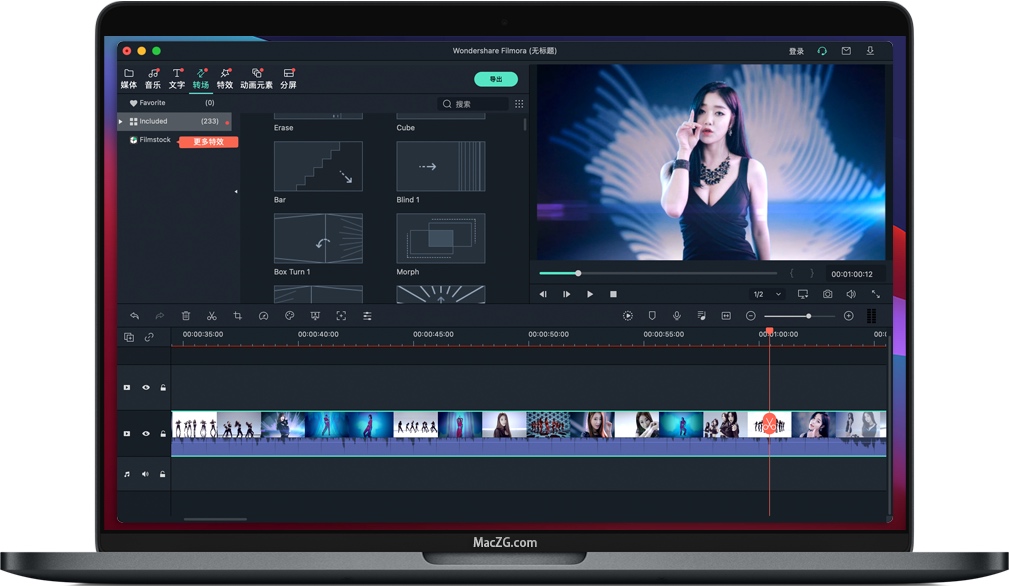Switch to the 特效 (Effects) tab

225,79
